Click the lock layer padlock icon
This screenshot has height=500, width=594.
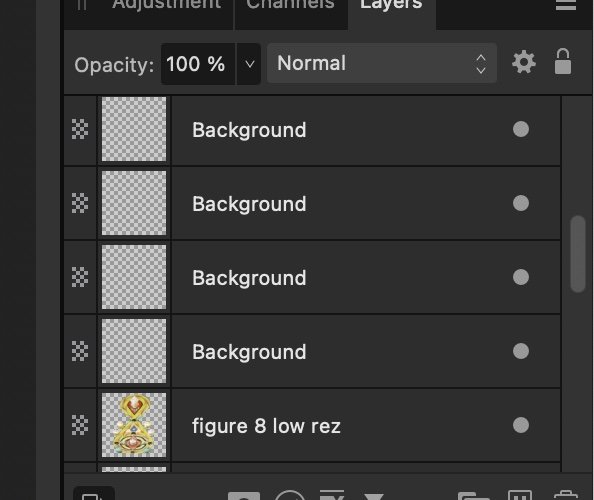(563, 61)
